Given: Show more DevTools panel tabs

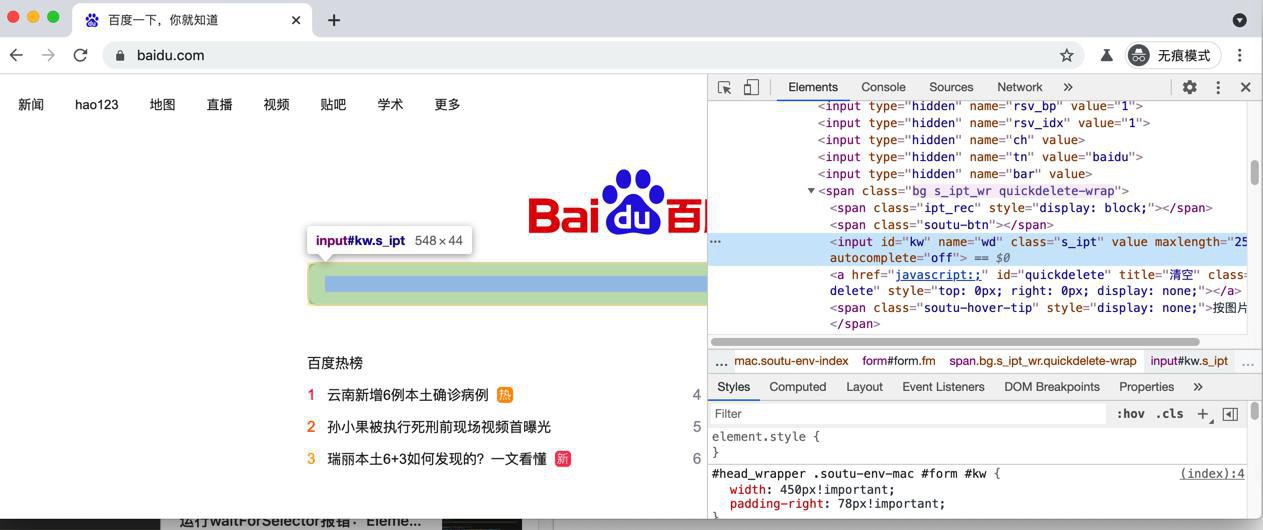Looking at the screenshot, I should click(1068, 87).
